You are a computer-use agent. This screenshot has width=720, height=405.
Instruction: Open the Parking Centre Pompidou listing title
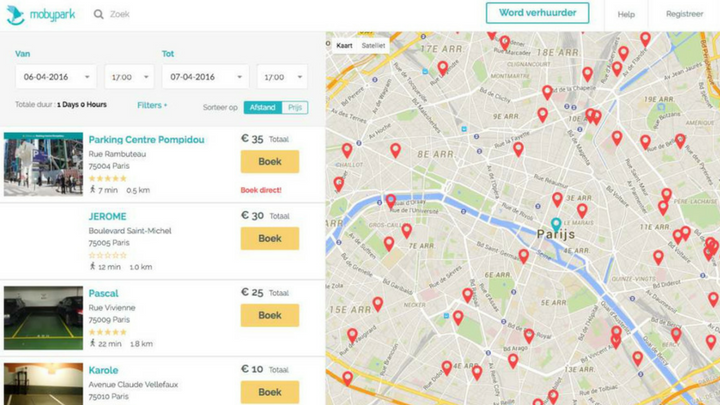(x=146, y=140)
